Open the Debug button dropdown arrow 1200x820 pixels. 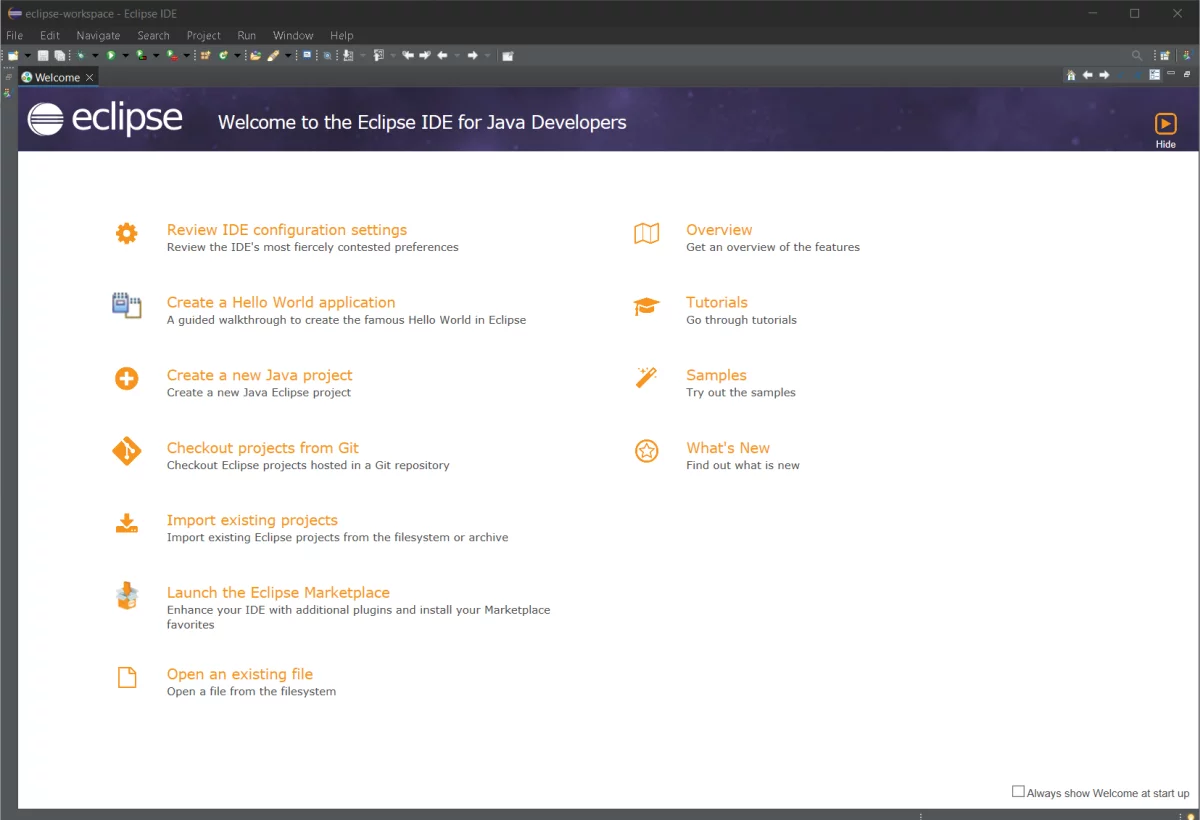(x=95, y=56)
